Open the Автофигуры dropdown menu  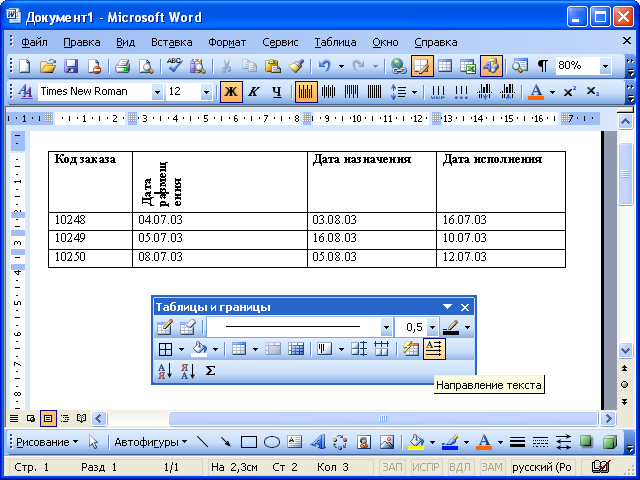tap(151, 442)
